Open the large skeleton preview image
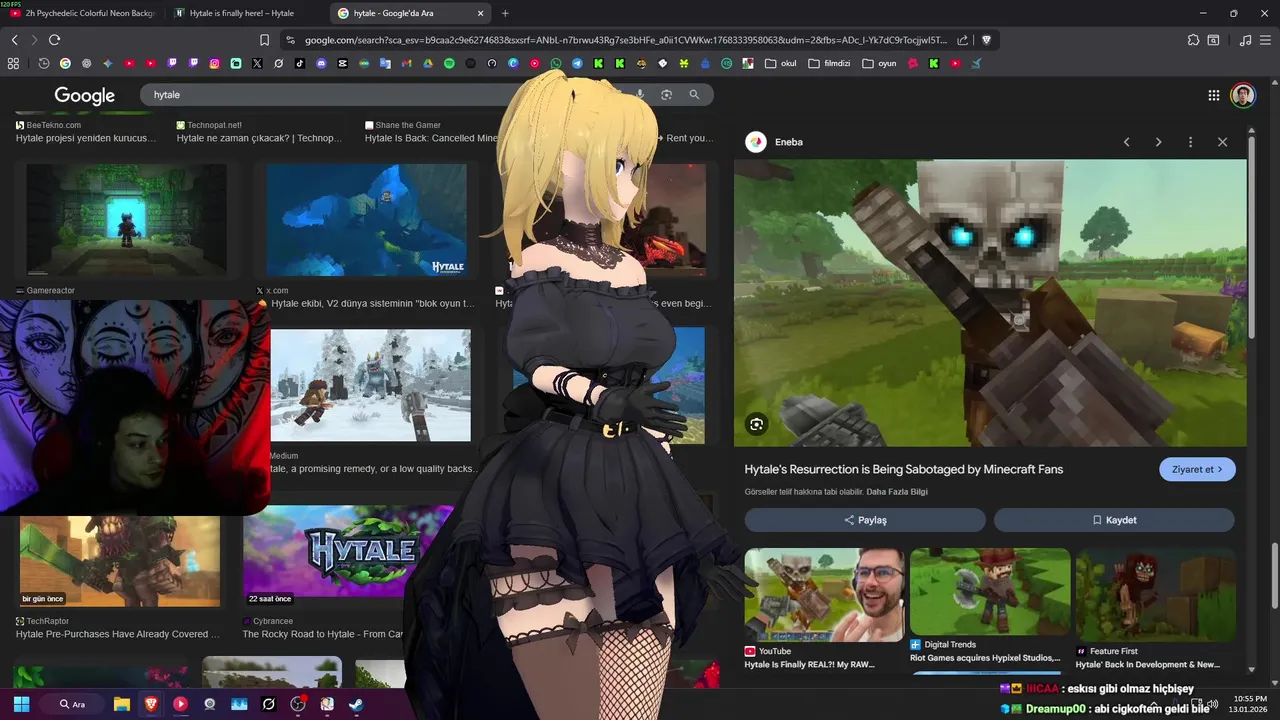The image size is (1280, 720). coord(990,303)
